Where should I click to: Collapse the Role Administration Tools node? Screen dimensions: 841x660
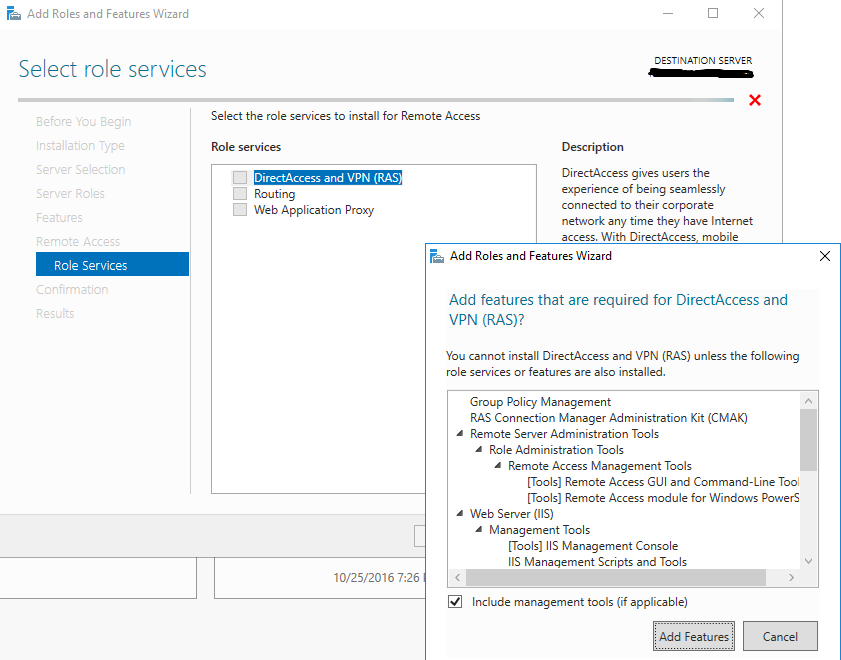(x=479, y=449)
